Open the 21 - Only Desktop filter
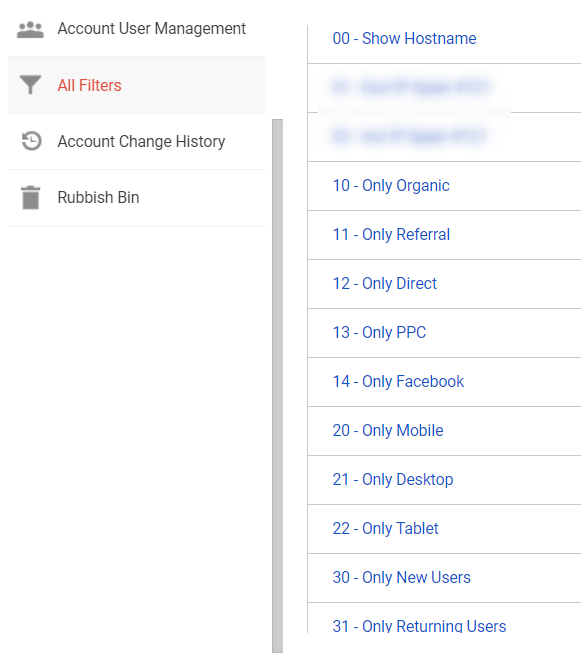 [393, 480]
